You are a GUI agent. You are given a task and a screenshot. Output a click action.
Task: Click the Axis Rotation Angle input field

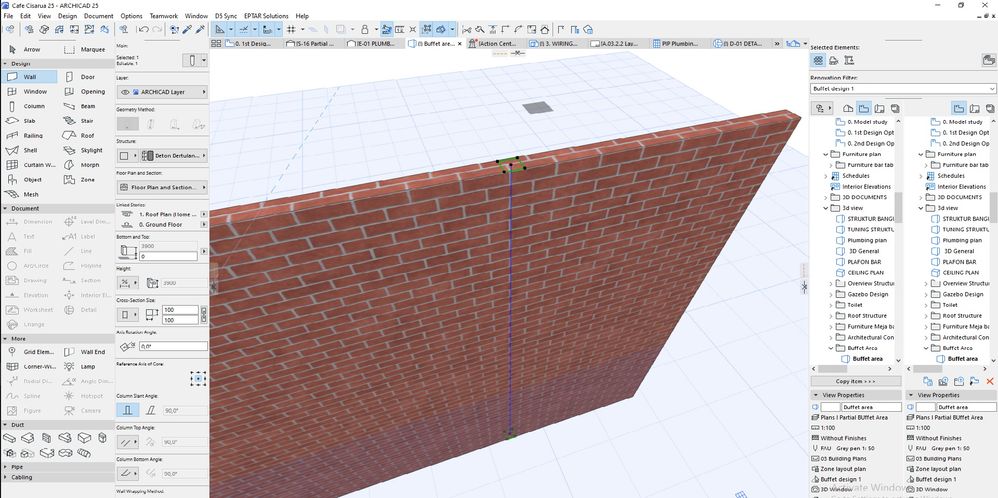(172, 346)
